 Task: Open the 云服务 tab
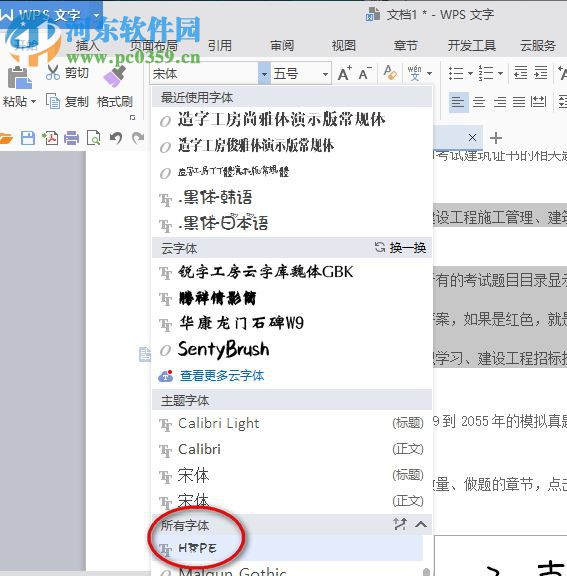pyautogui.click(x=538, y=46)
